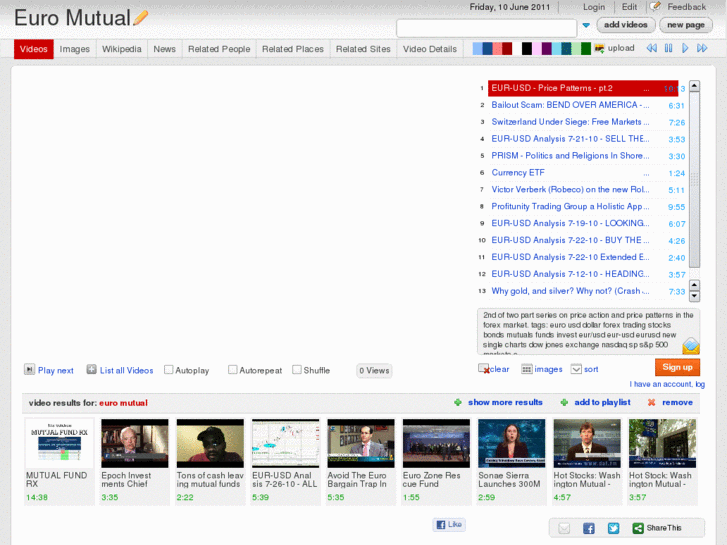Viewport: 727px width, 545px height.
Task: Toggle the Autorepeat checkbox
Action: click(x=233, y=370)
